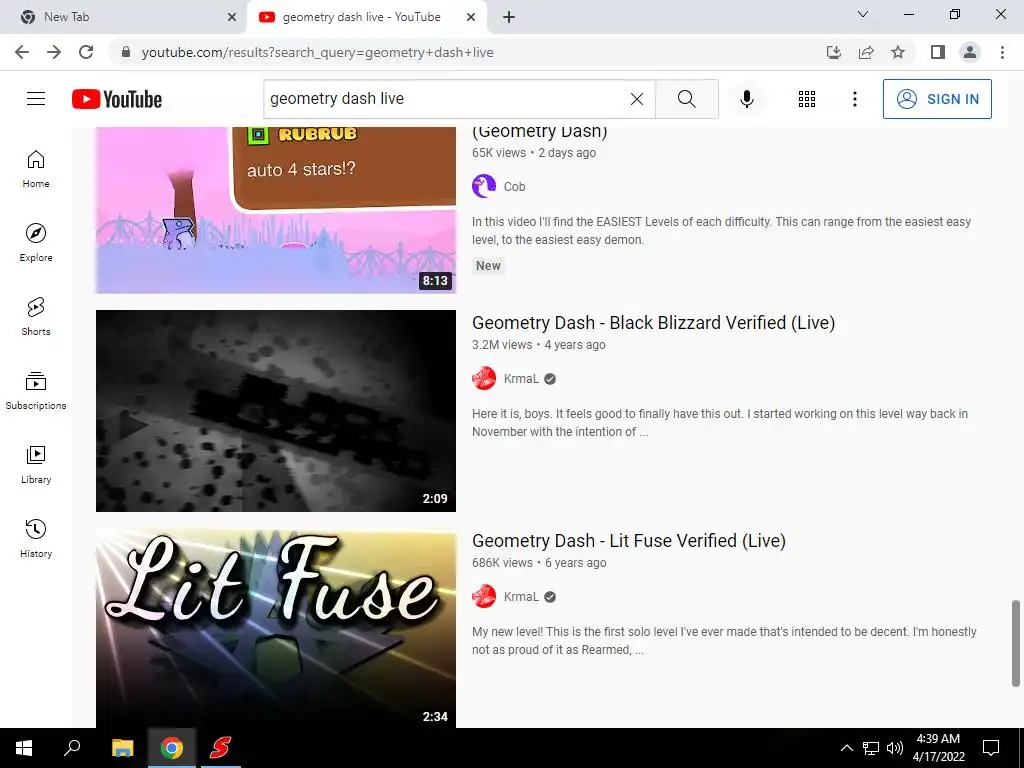Open the Cob channel name link
Viewport: 1024px width, 768px height.
[x=515, y=187]
